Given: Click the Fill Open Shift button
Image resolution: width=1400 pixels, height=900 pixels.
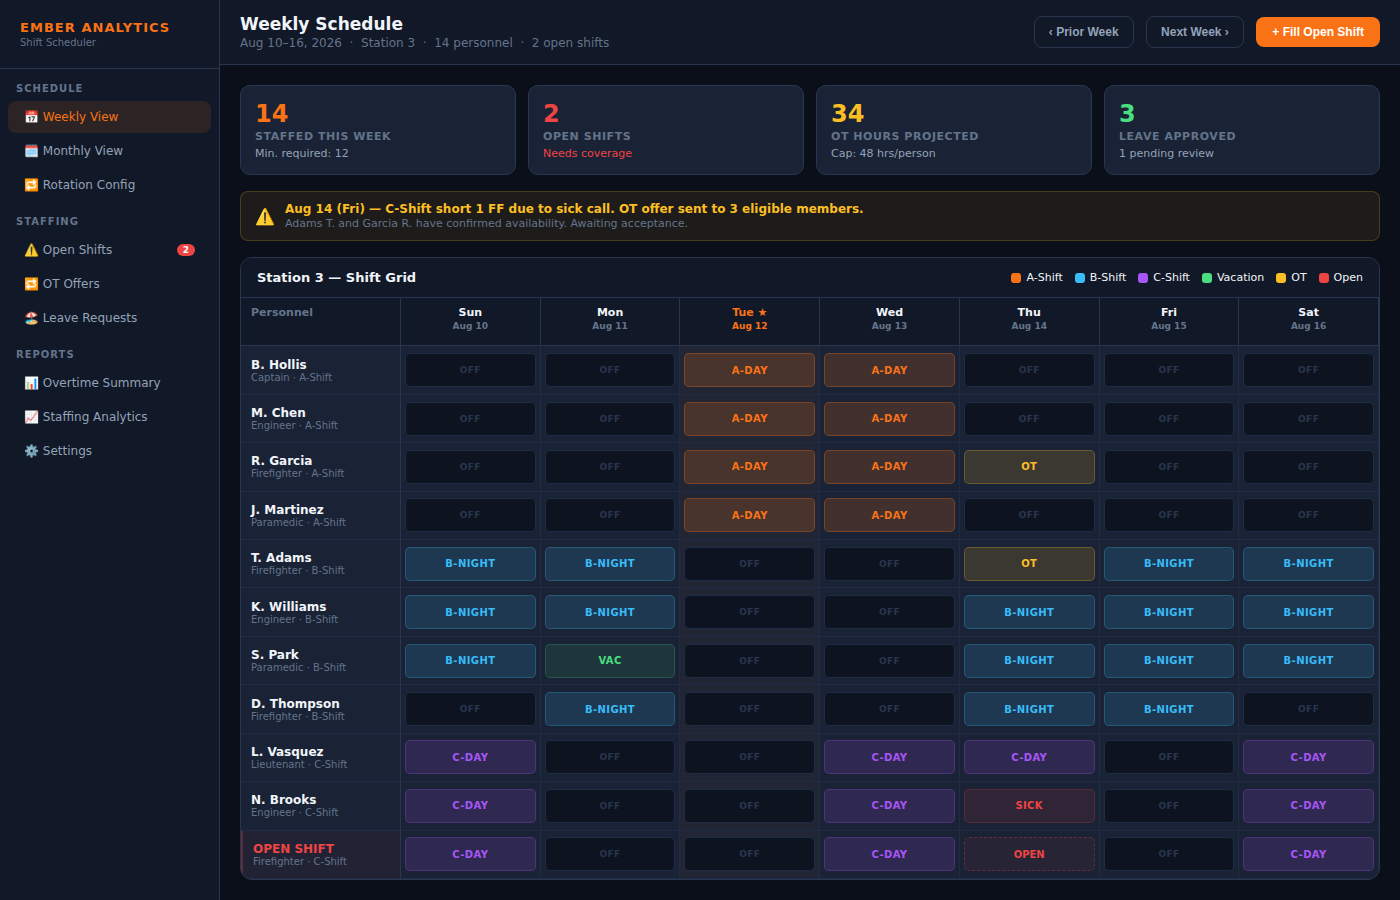Looking at the screenshot, I should pos(1318,32).
